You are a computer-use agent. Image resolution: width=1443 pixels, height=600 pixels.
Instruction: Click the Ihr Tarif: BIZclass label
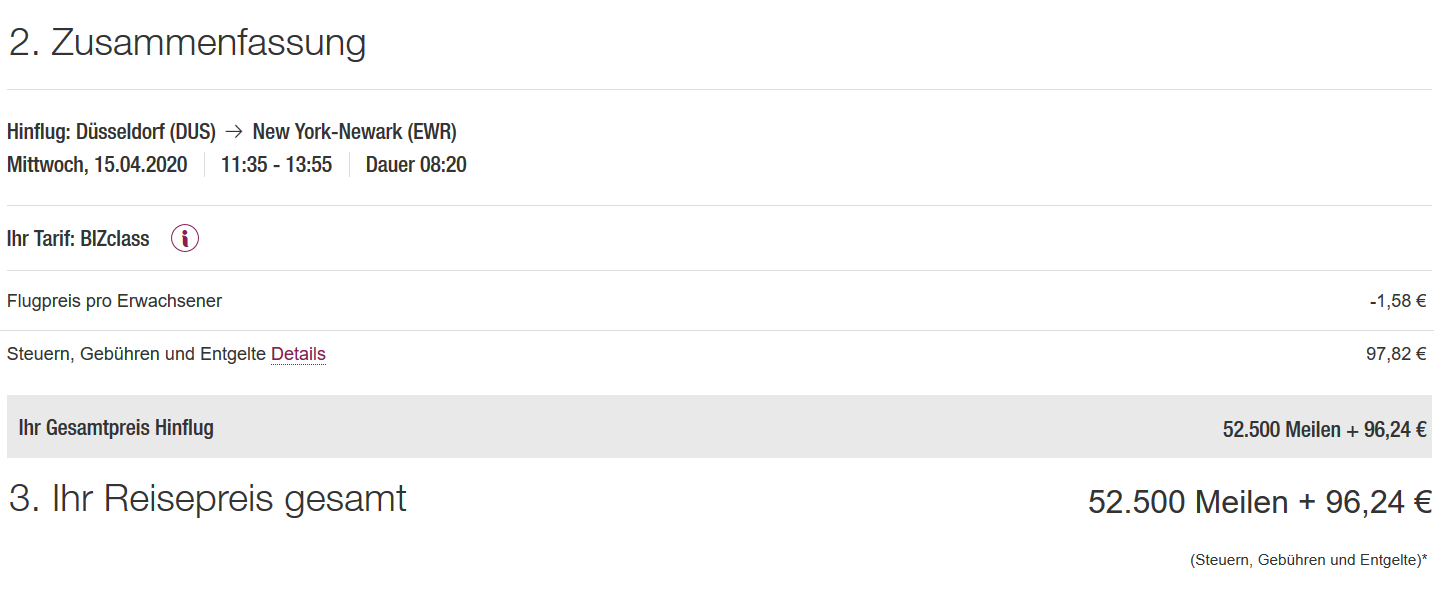point(78,239)
